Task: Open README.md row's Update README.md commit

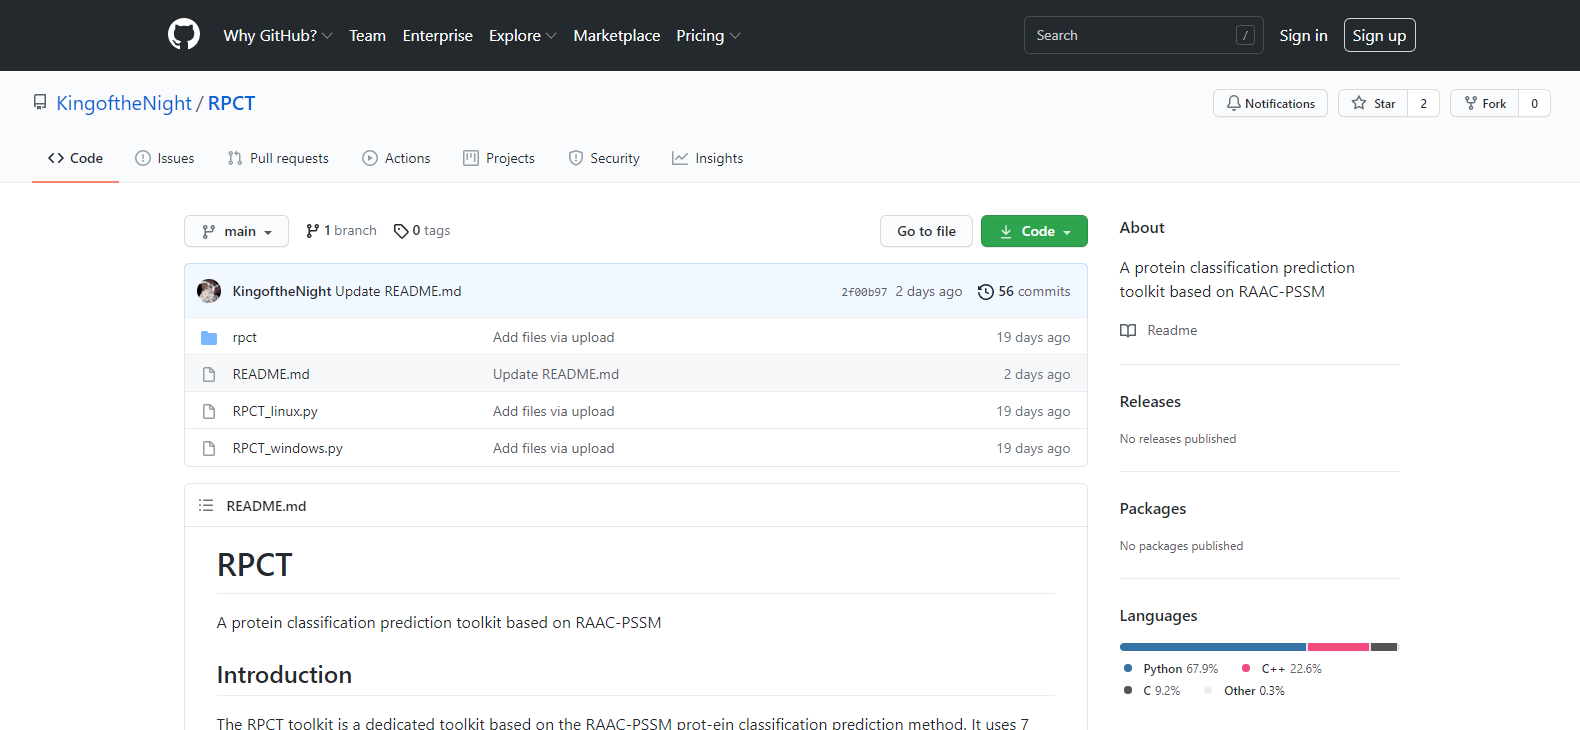Action: point(556,374)
